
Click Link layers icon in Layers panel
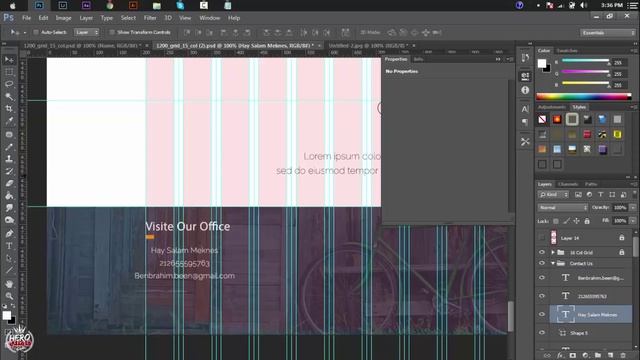coord(547,356)
